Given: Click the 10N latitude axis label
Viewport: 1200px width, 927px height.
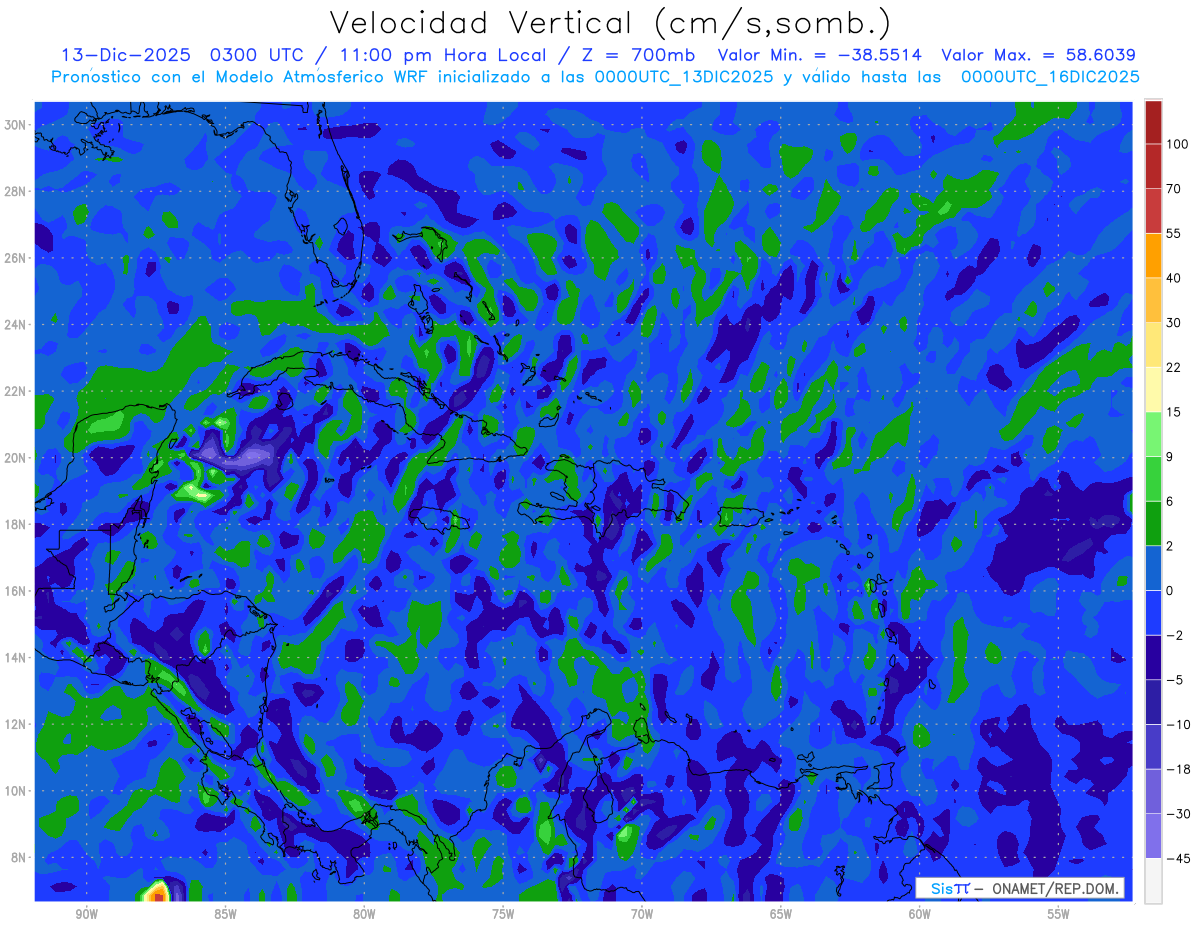Looking at the screenshot, I should coord(17,790).
